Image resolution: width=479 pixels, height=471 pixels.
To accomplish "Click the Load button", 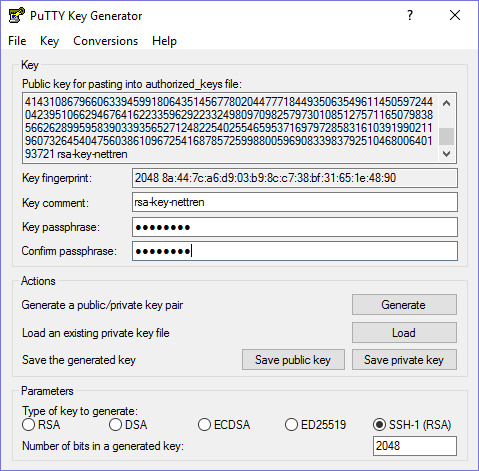I will [404, 333].
